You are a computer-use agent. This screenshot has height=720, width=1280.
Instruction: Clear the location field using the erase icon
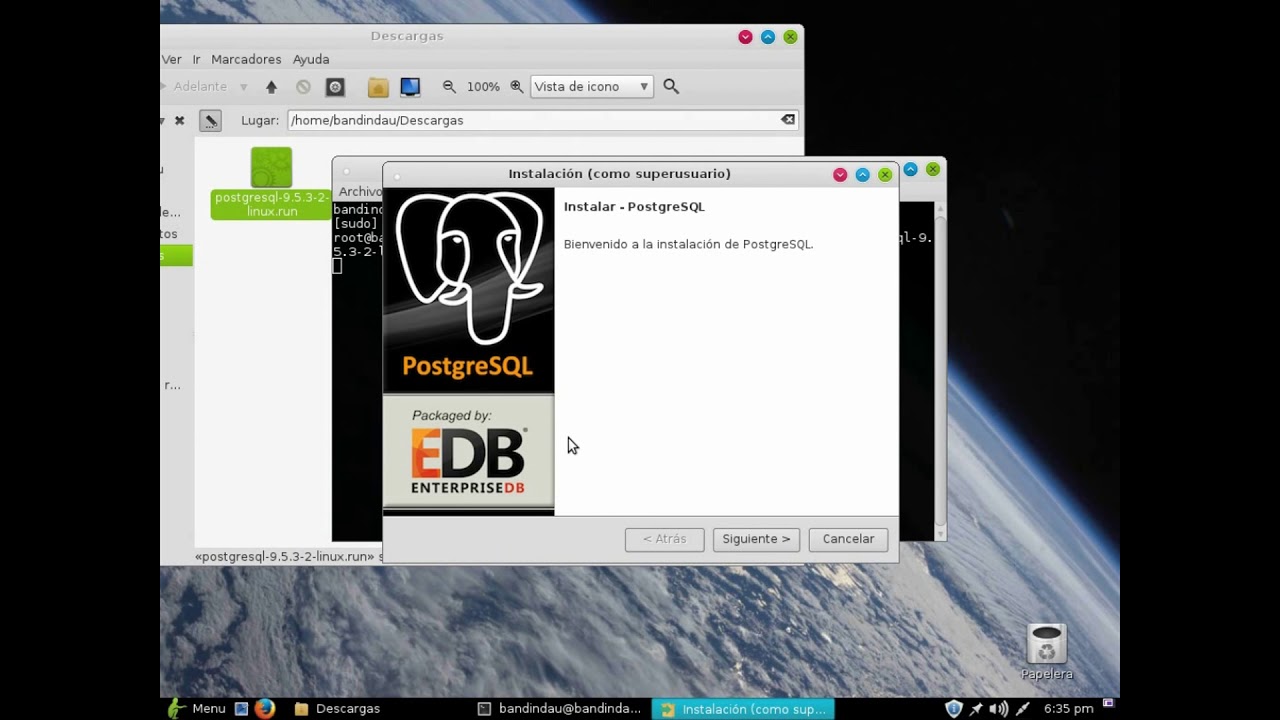click(788, 120)
